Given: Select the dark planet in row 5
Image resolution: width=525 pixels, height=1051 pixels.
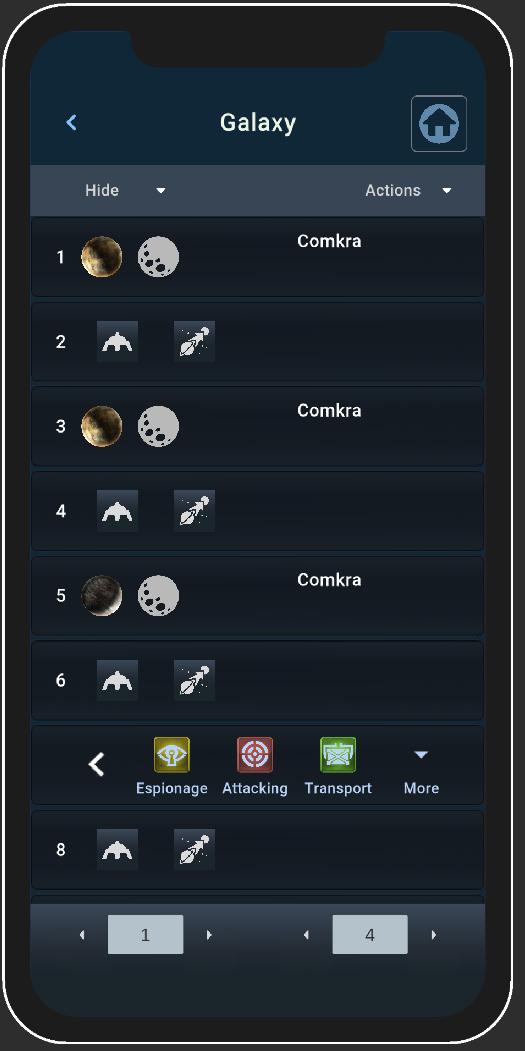Looking at the screenshot, I should tap(102, 595).
